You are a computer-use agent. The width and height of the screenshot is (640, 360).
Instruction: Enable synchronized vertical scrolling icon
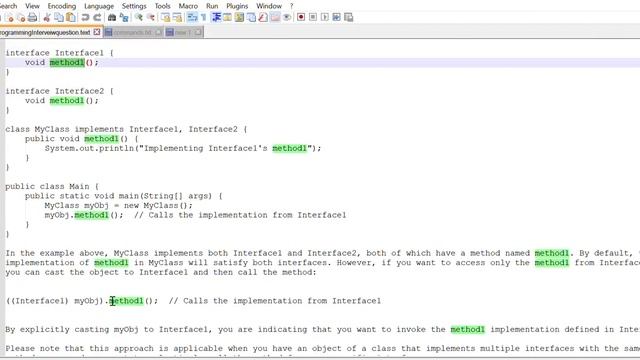[165, 17]
